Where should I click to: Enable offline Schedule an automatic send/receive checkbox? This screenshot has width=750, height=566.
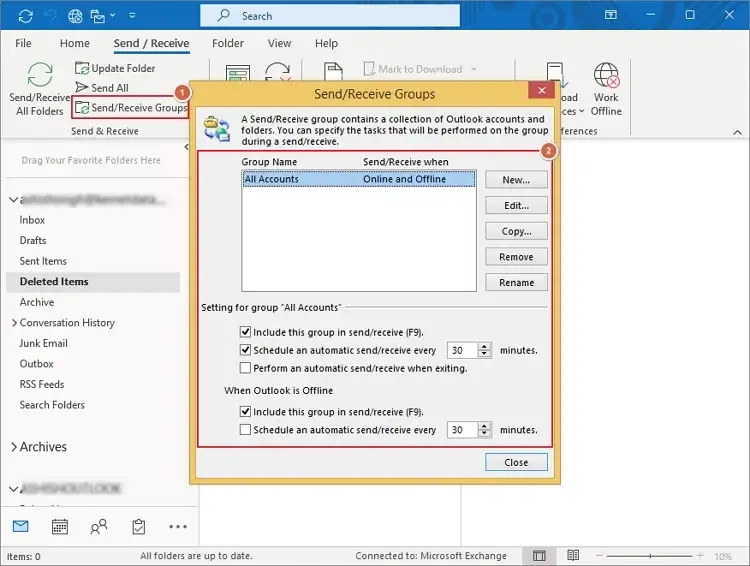coord(246,430)
